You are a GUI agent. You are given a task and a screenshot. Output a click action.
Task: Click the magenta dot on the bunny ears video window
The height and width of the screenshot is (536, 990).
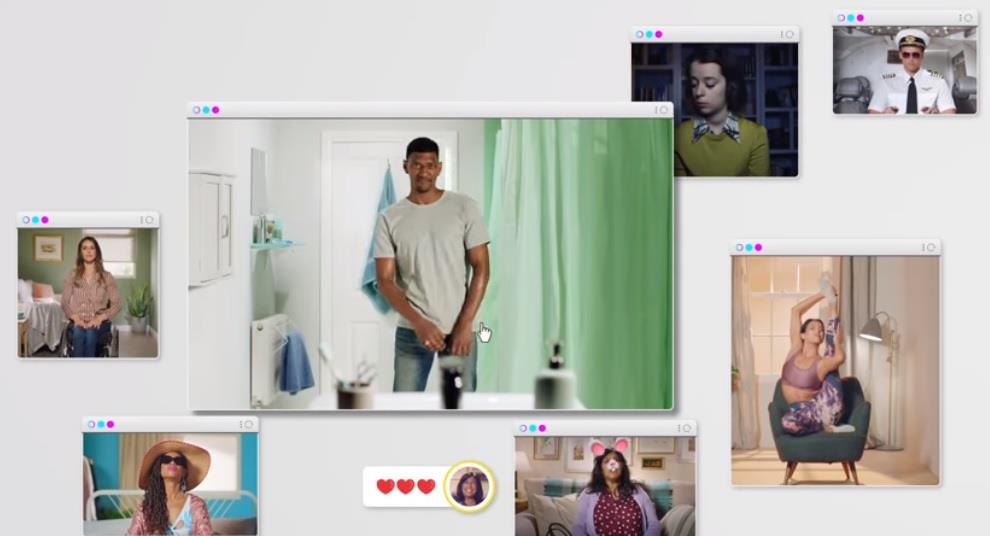pos(541,428)
